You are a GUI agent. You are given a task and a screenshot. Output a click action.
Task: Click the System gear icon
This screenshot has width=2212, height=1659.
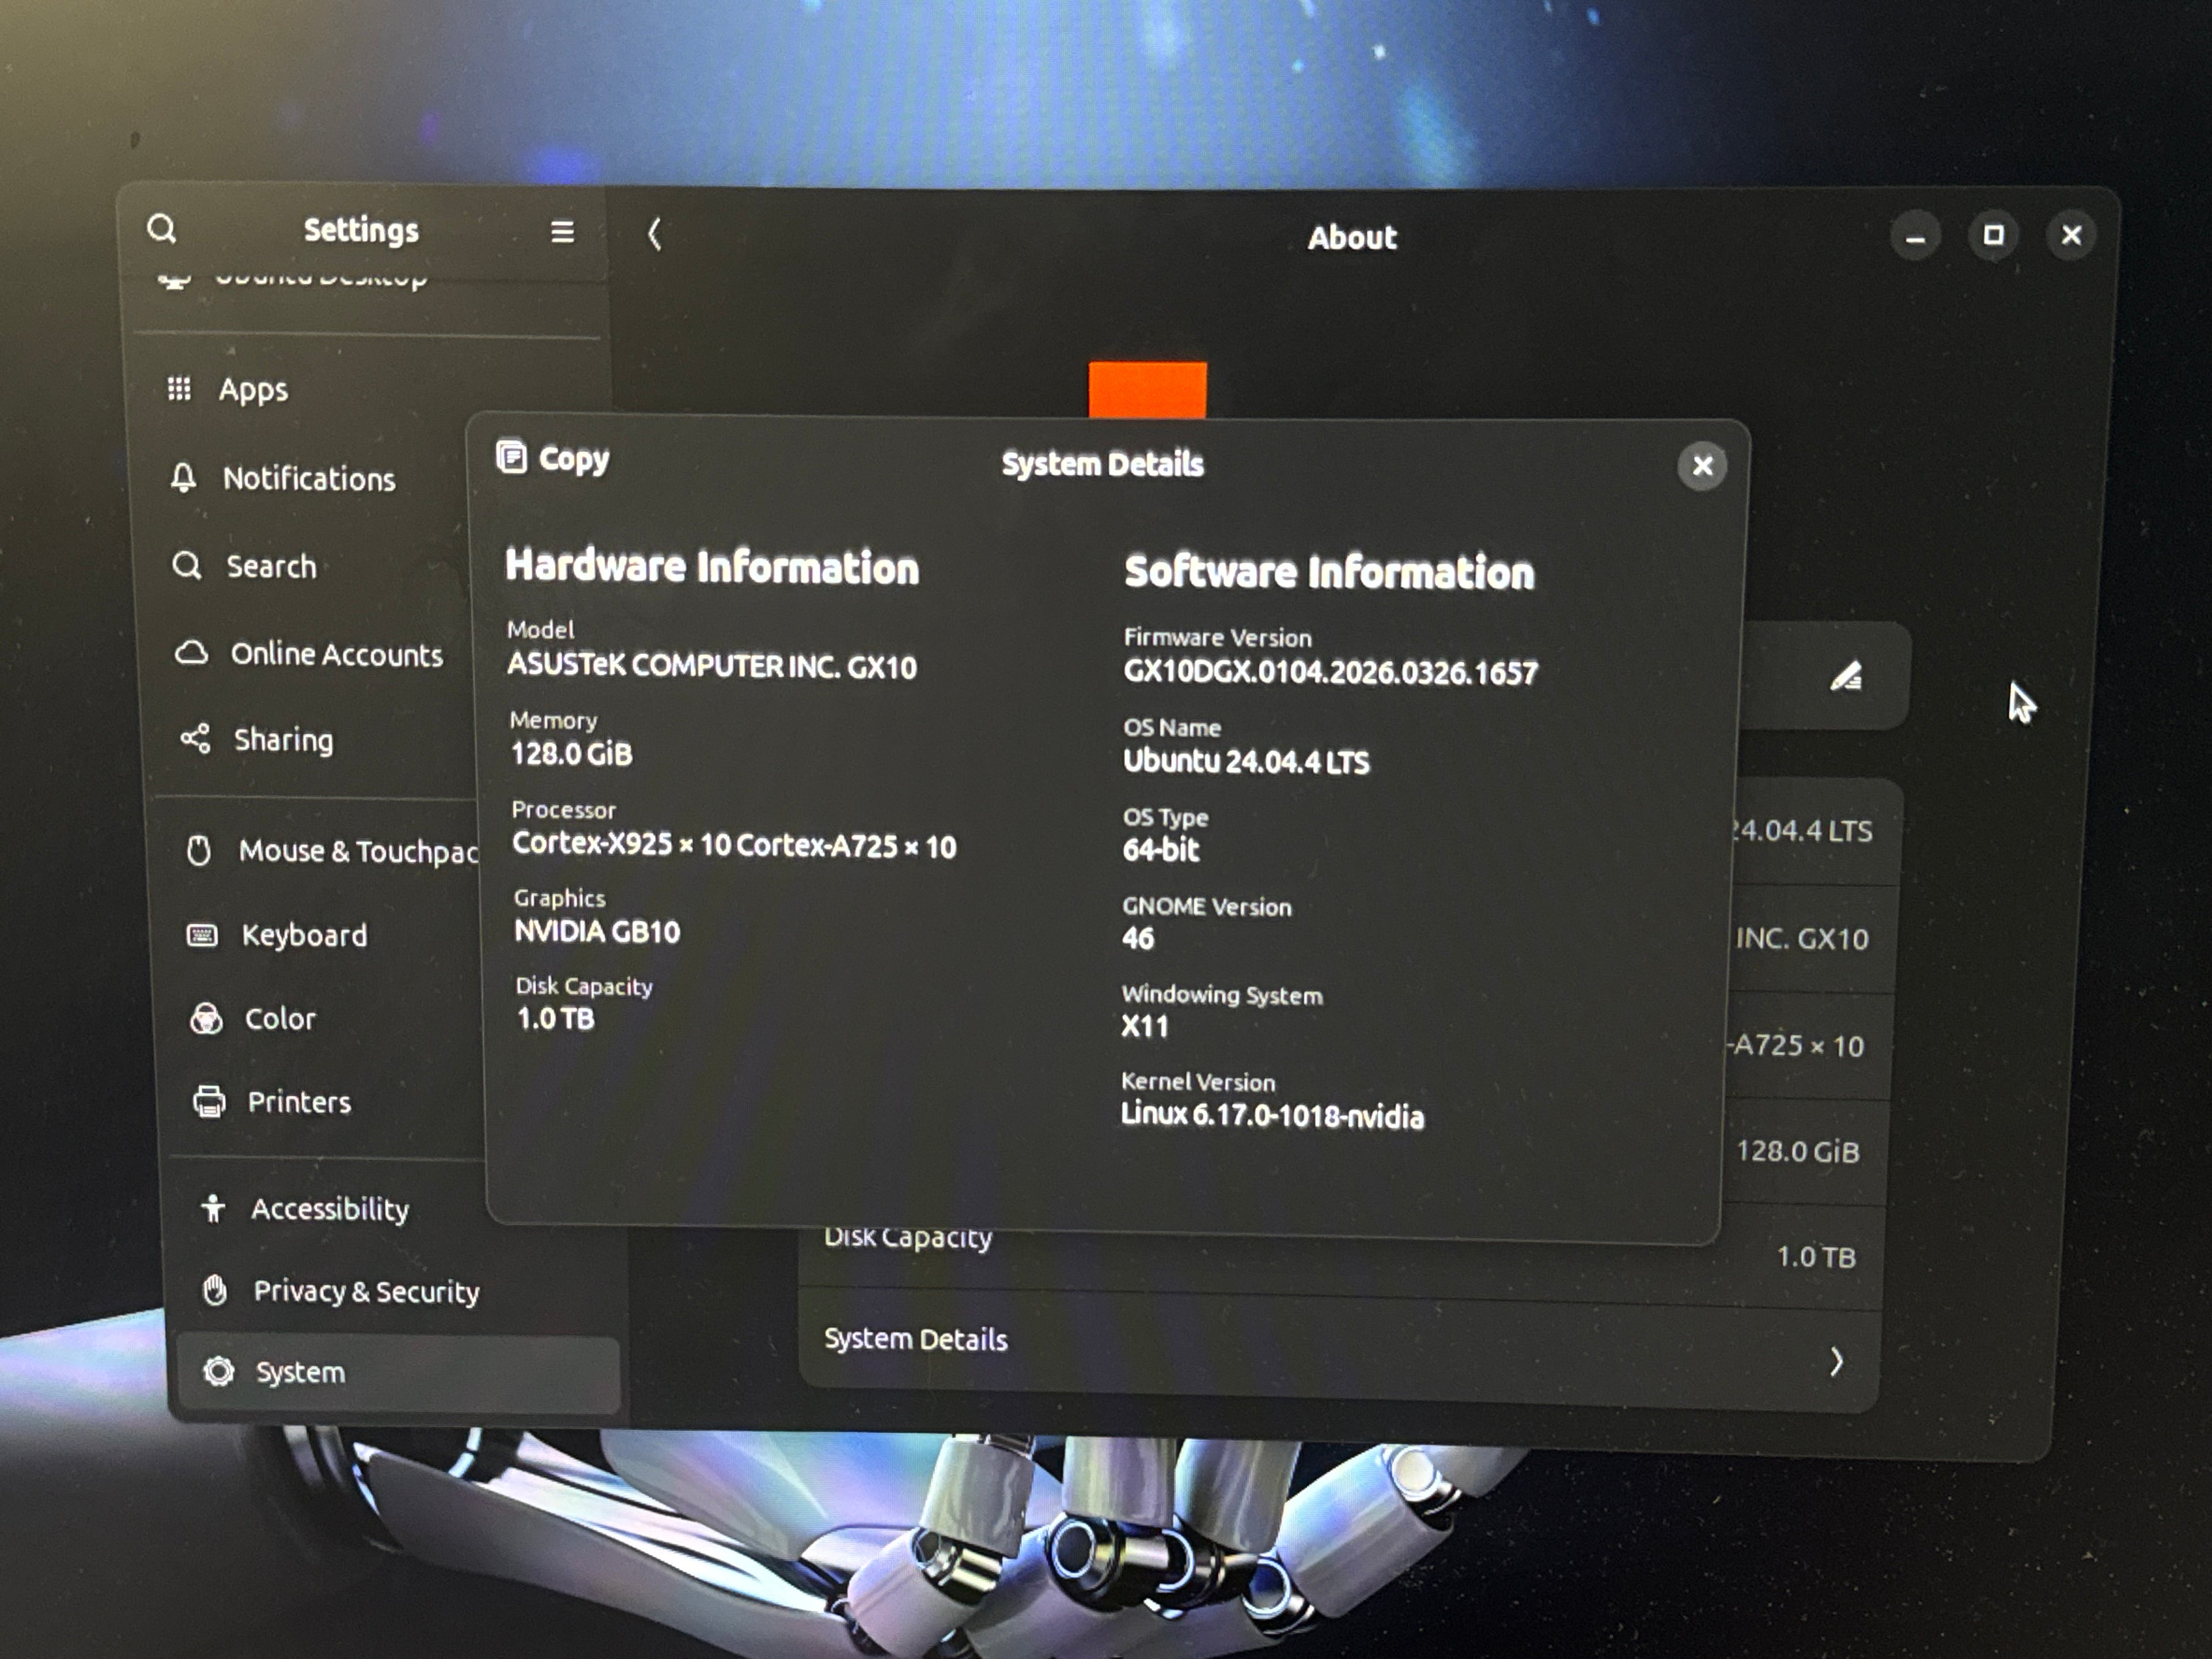tap(219, 1371)
